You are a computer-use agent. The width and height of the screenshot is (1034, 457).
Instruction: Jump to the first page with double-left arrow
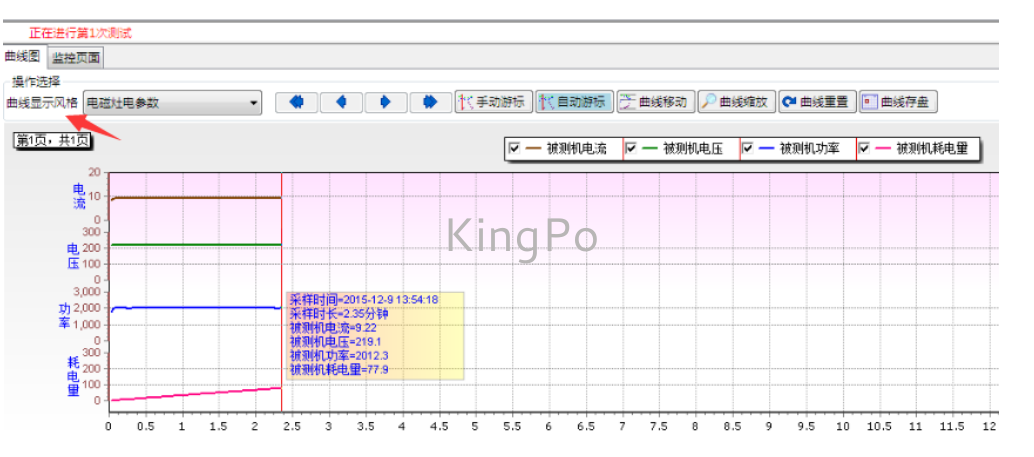297,102
